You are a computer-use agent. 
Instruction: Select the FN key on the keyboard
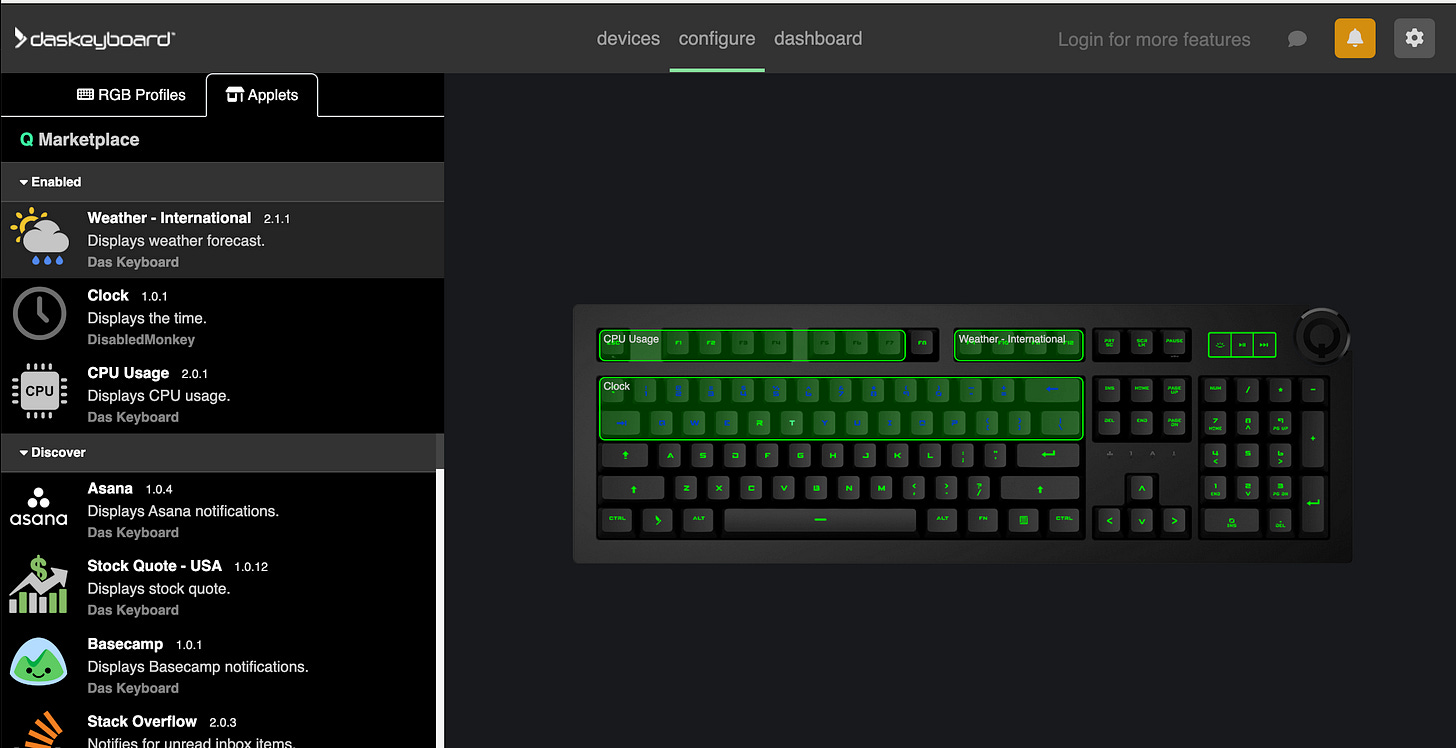pyautogui.click(x=984, y=520)
